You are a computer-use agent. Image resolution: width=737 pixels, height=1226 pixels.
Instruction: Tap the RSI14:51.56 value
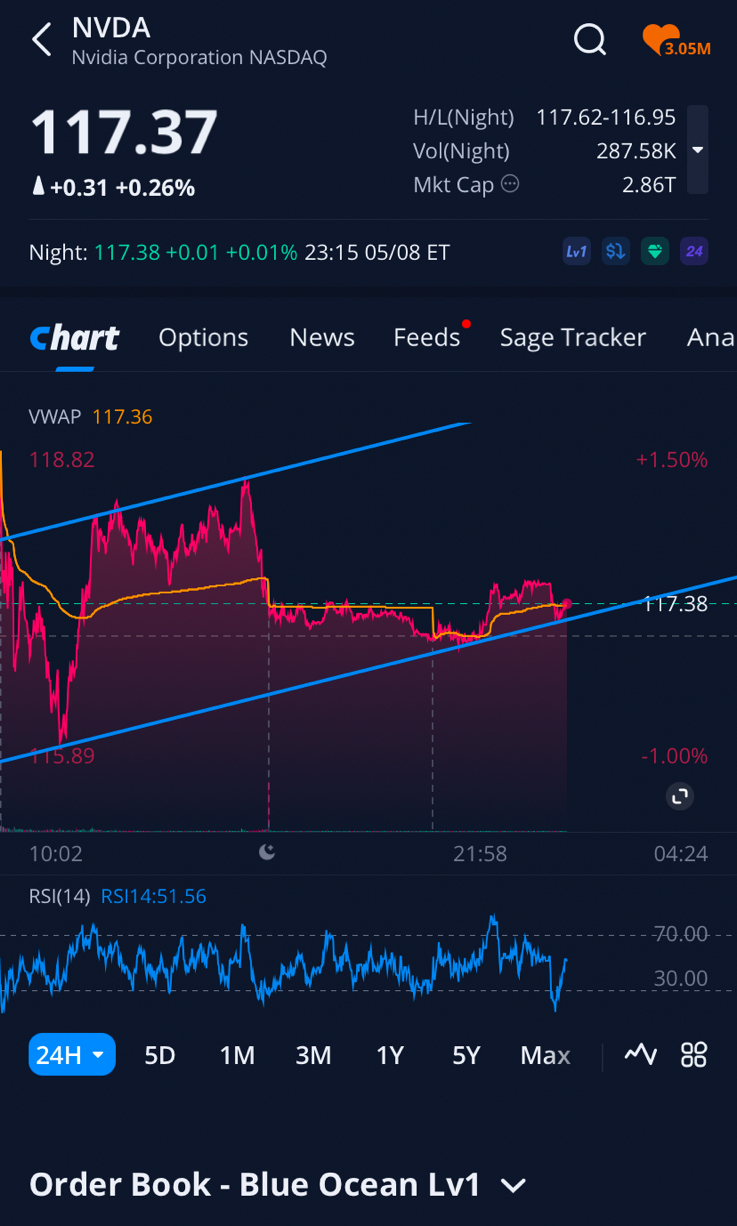(153, 896)
